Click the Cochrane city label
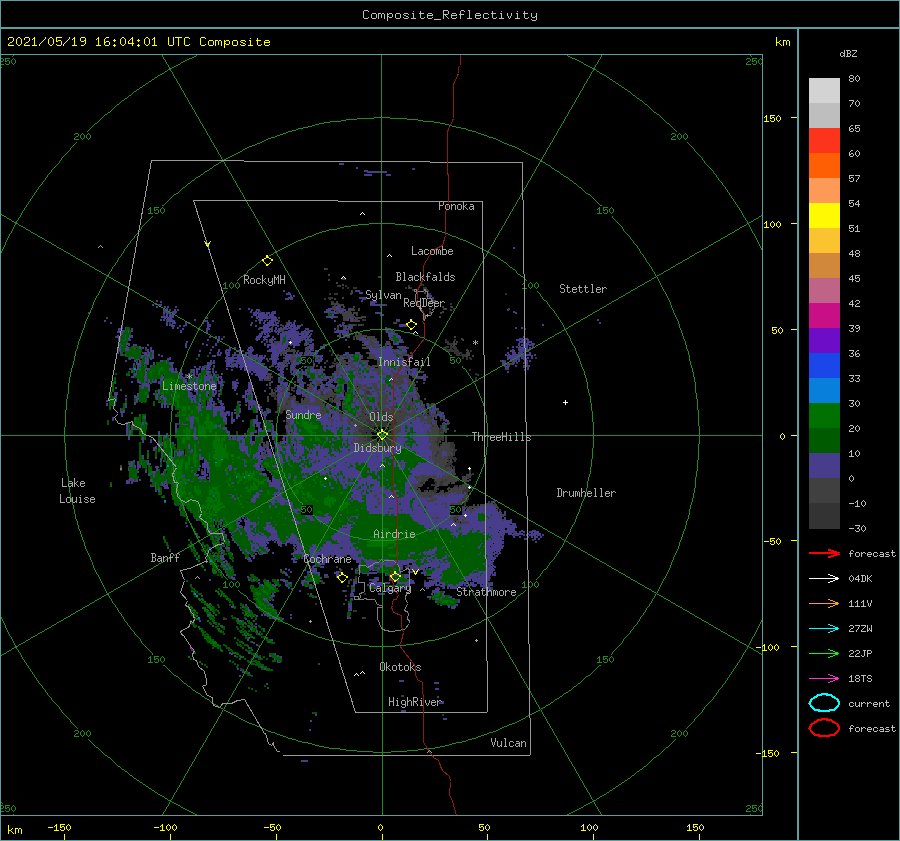Screen dimensions: 900x841 pos(327,559)
